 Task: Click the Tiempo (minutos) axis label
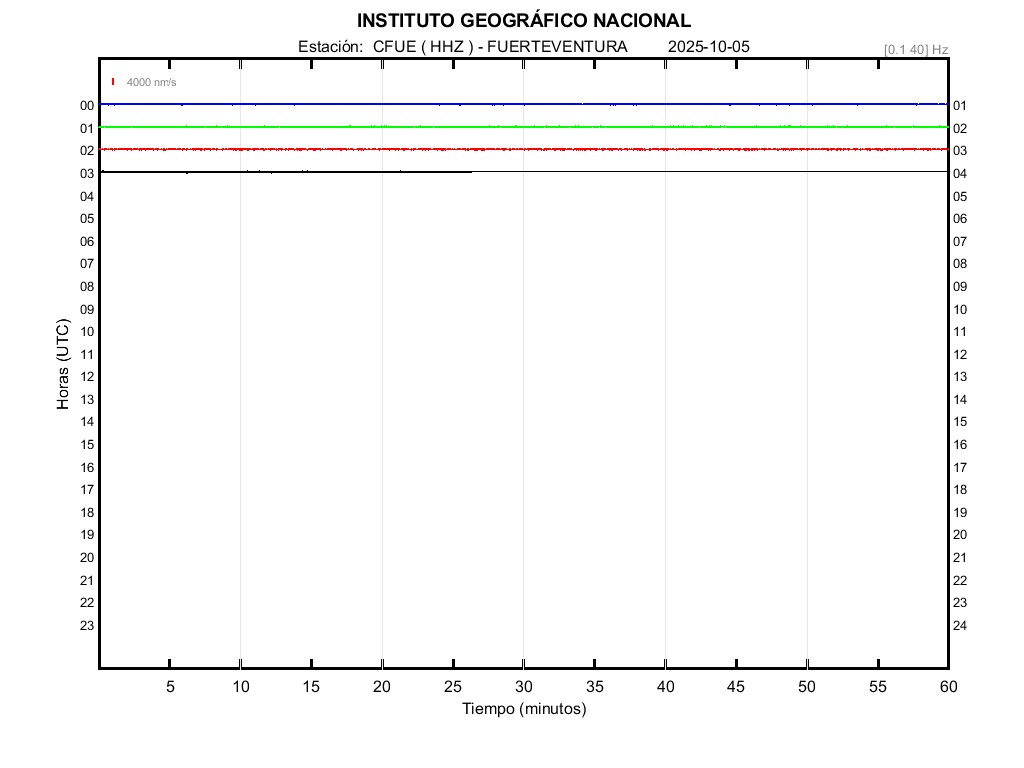[x=523, y=709]
